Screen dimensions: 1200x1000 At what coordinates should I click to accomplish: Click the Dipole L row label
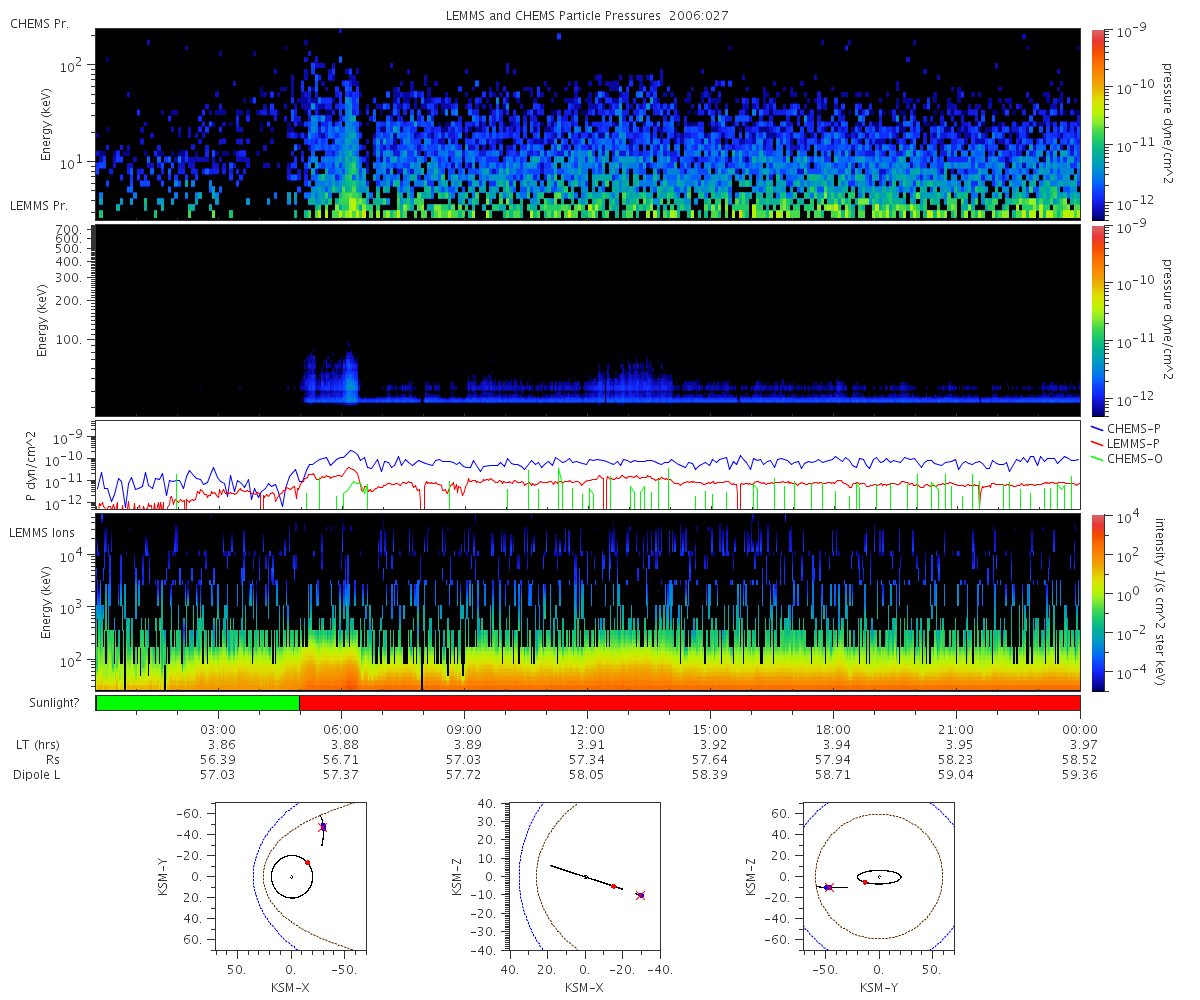point(39,775)
